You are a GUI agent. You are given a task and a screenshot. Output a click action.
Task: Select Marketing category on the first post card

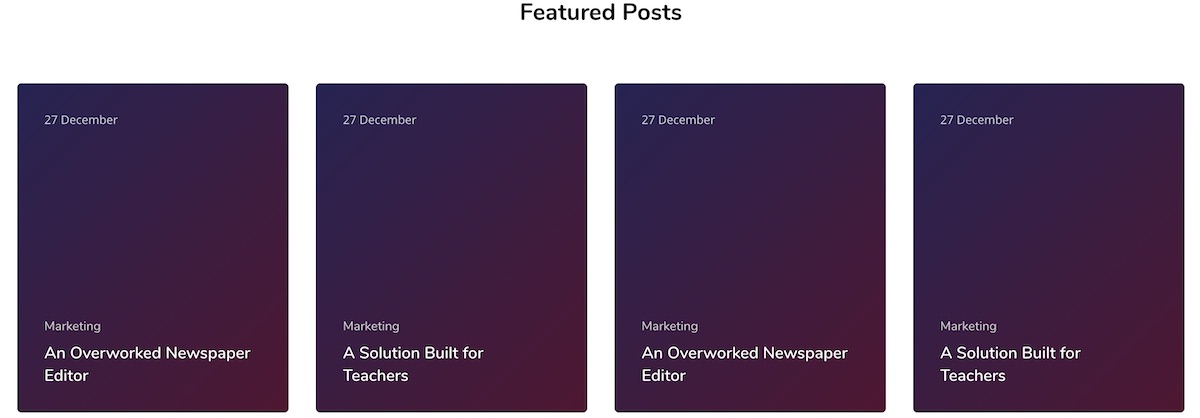pyautogui.click(x=72, y=326)
